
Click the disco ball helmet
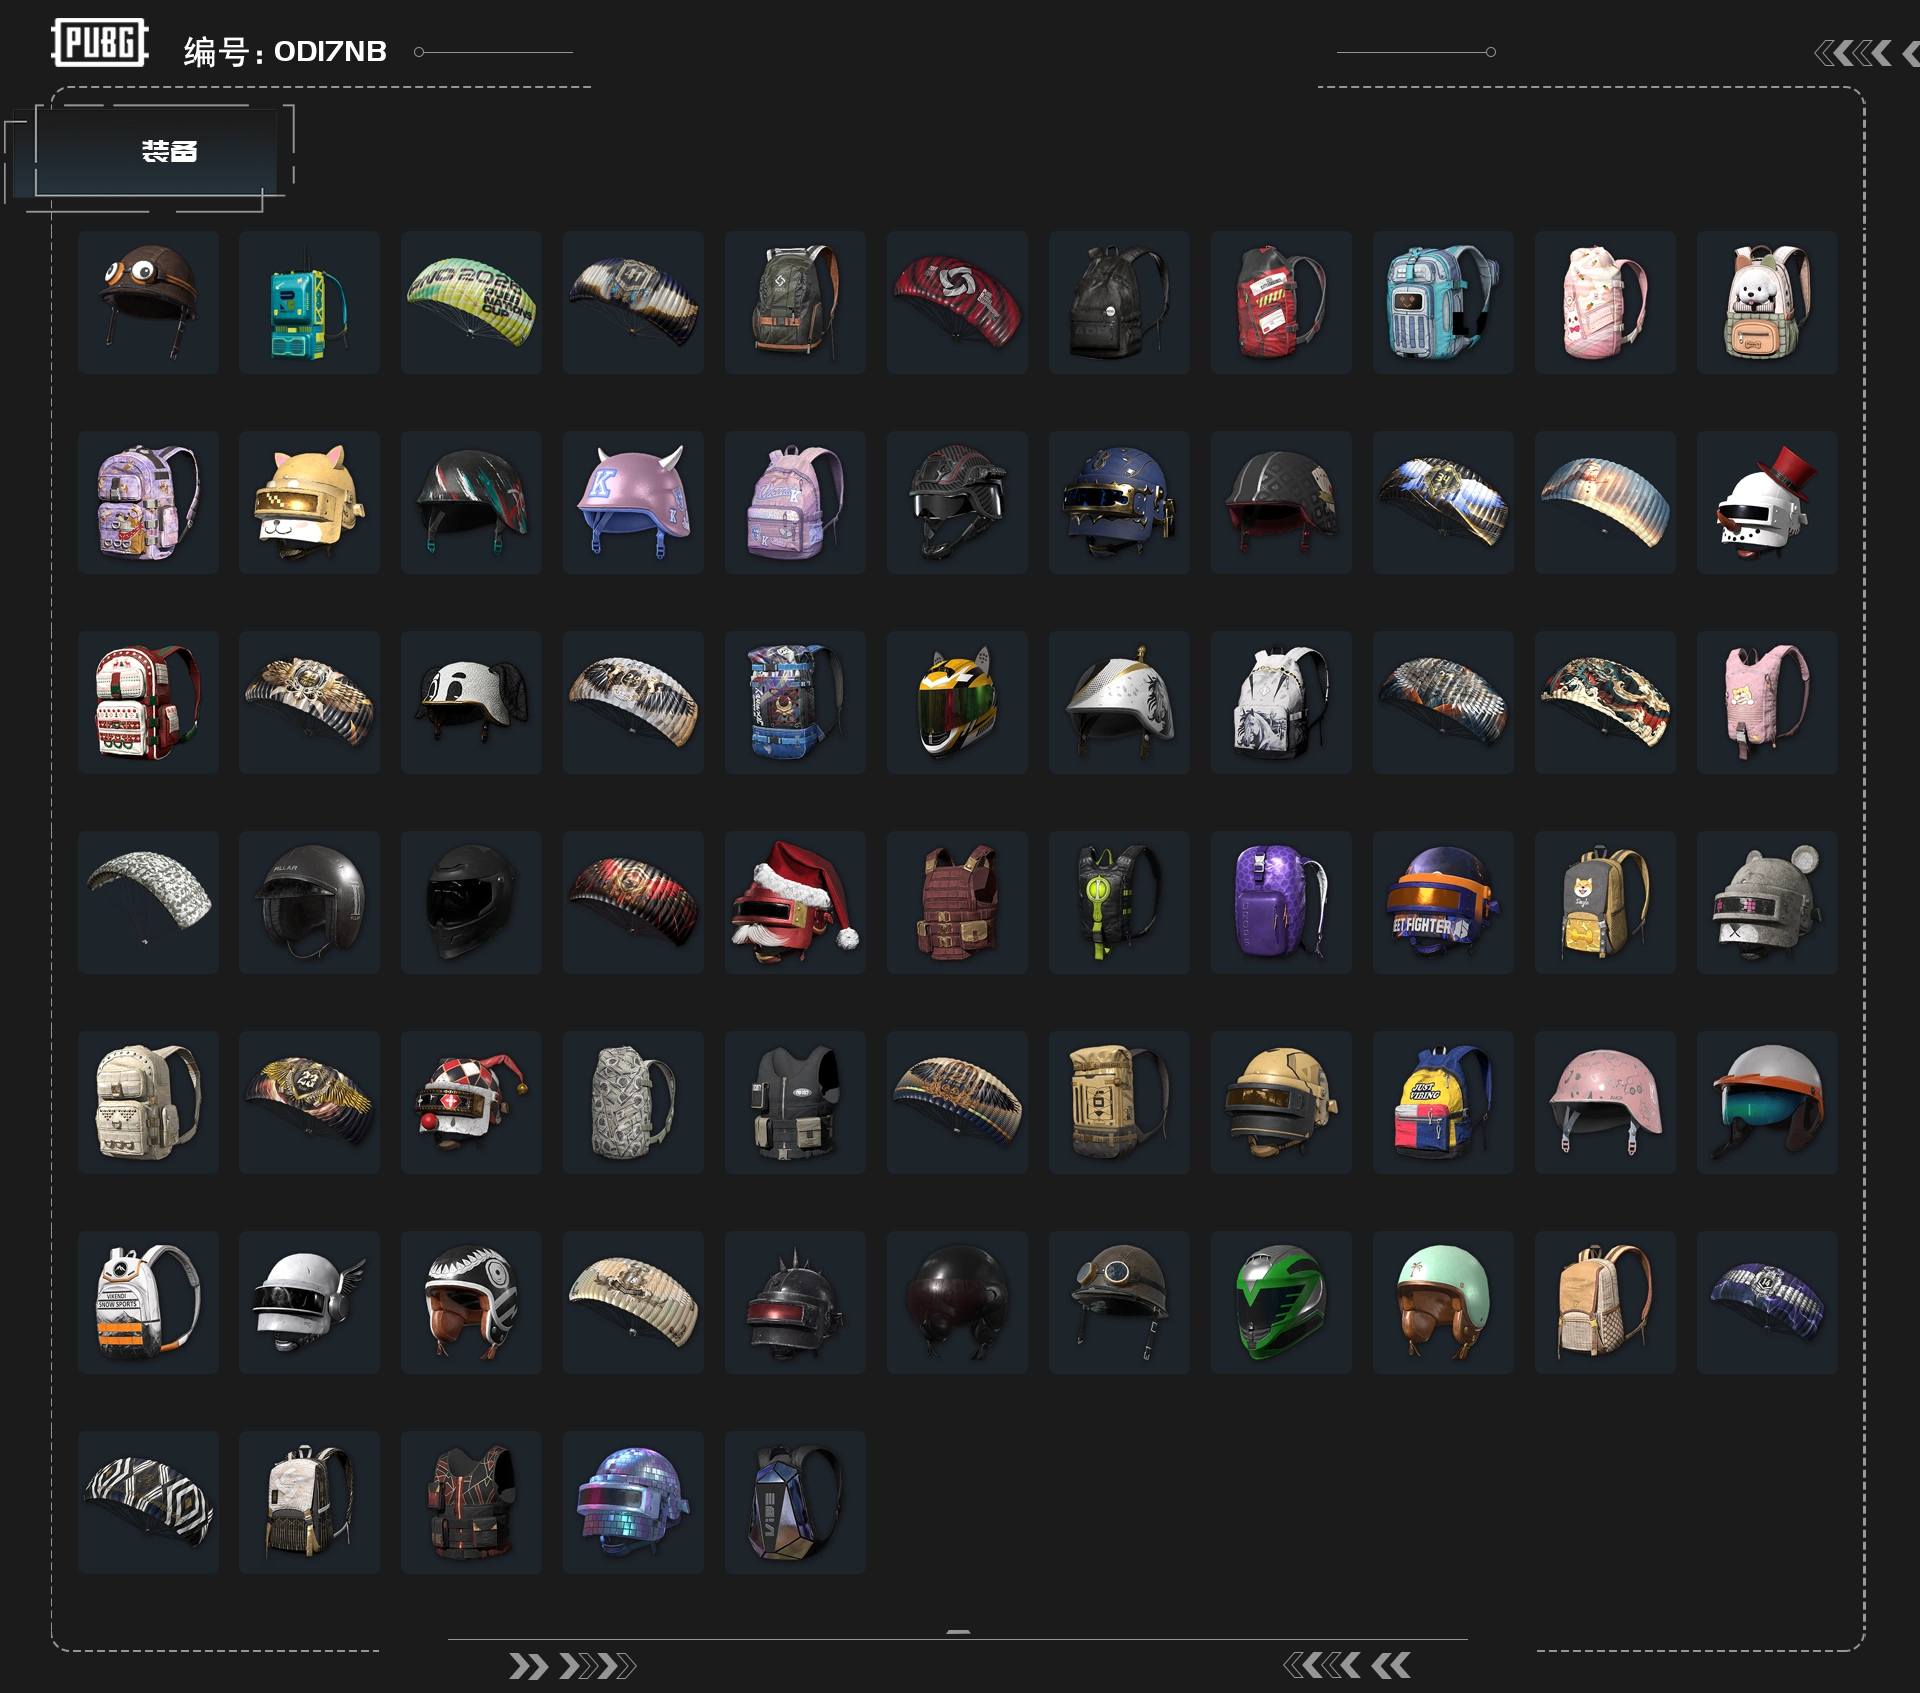[633, 1502]
